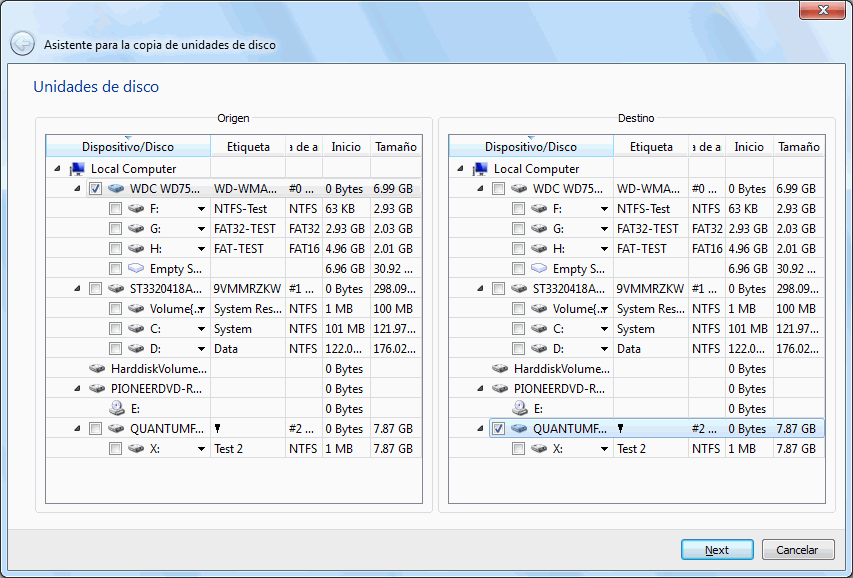Click PIONEERDVD drive icon in Destino
Viewport: 853px width, 578px height.
500,389
